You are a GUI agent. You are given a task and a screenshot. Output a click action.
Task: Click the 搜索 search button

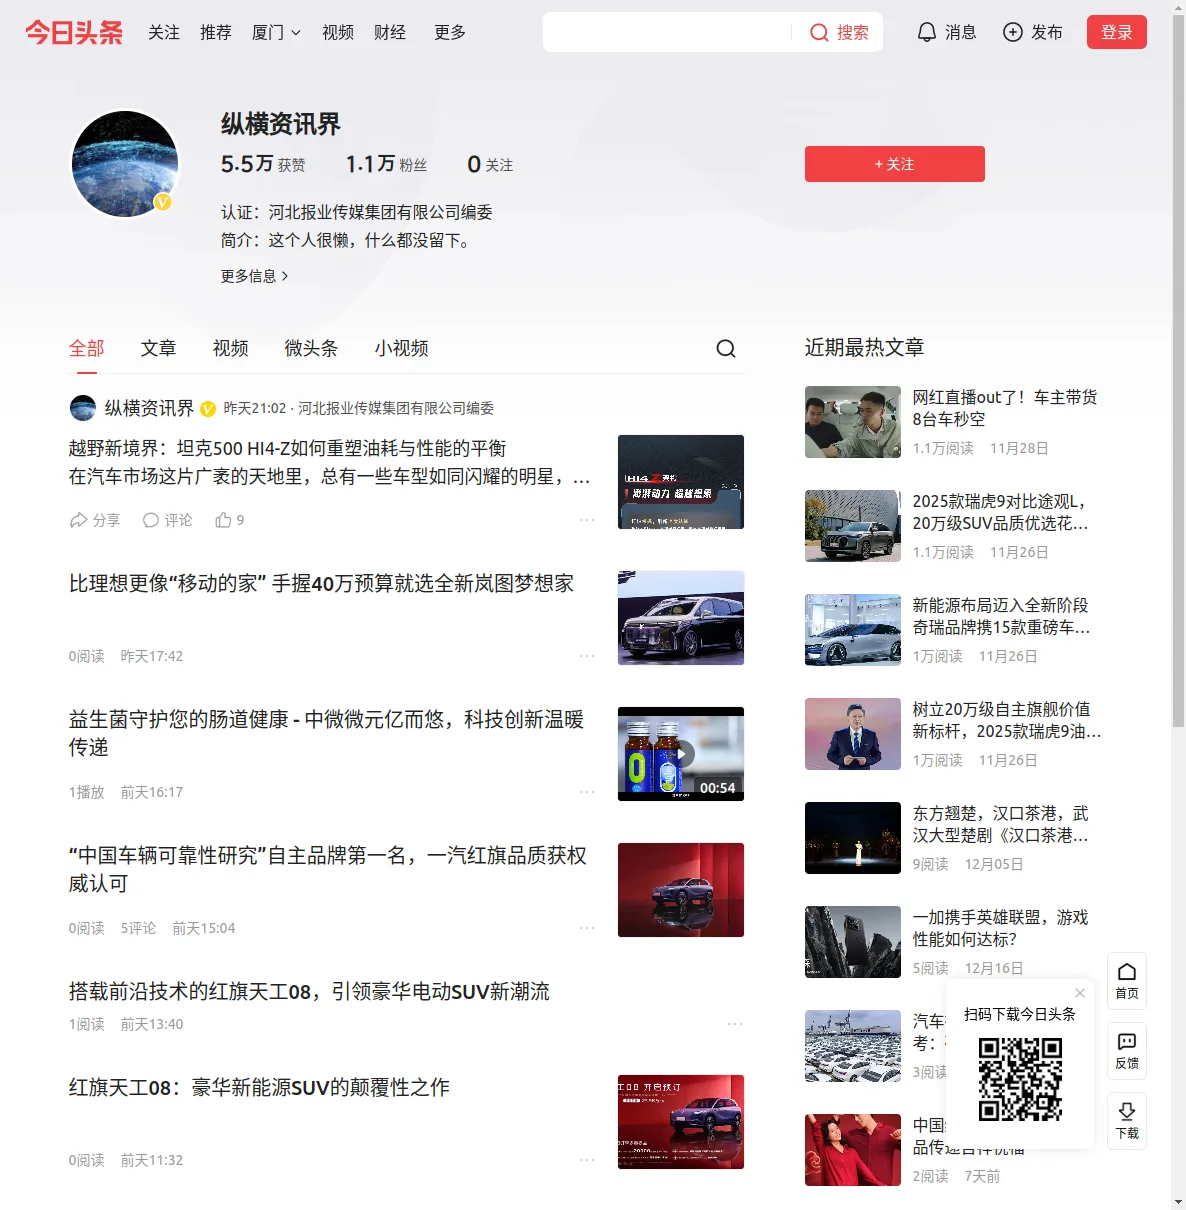pos(840,33)
